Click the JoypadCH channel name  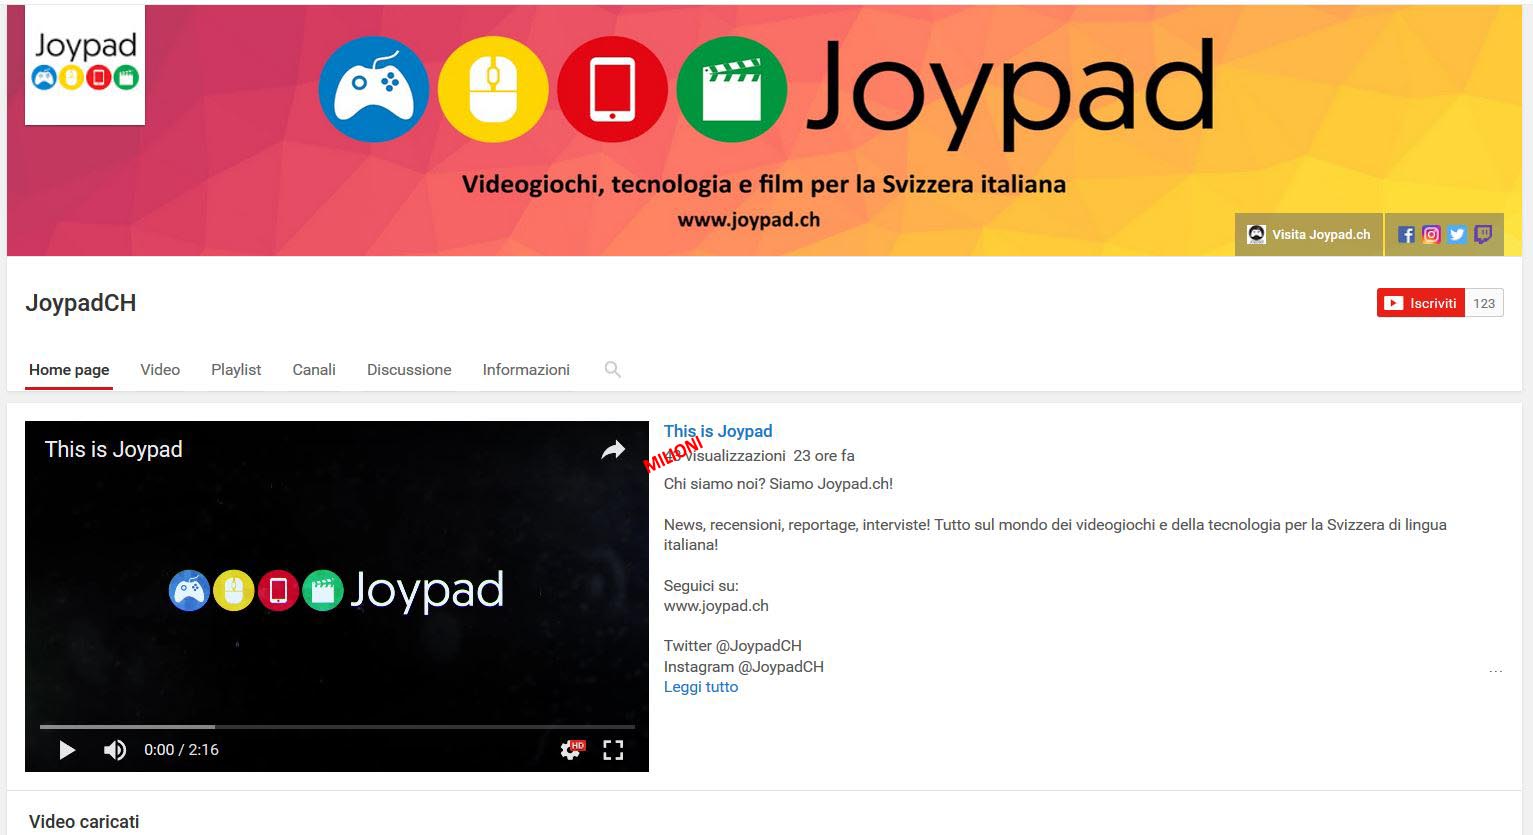[81, 303]
